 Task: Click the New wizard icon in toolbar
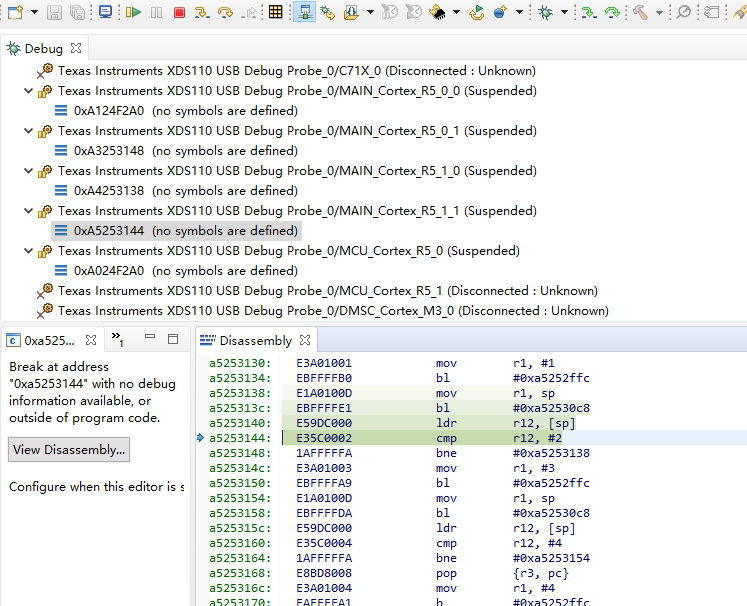(x=15, y=12)
